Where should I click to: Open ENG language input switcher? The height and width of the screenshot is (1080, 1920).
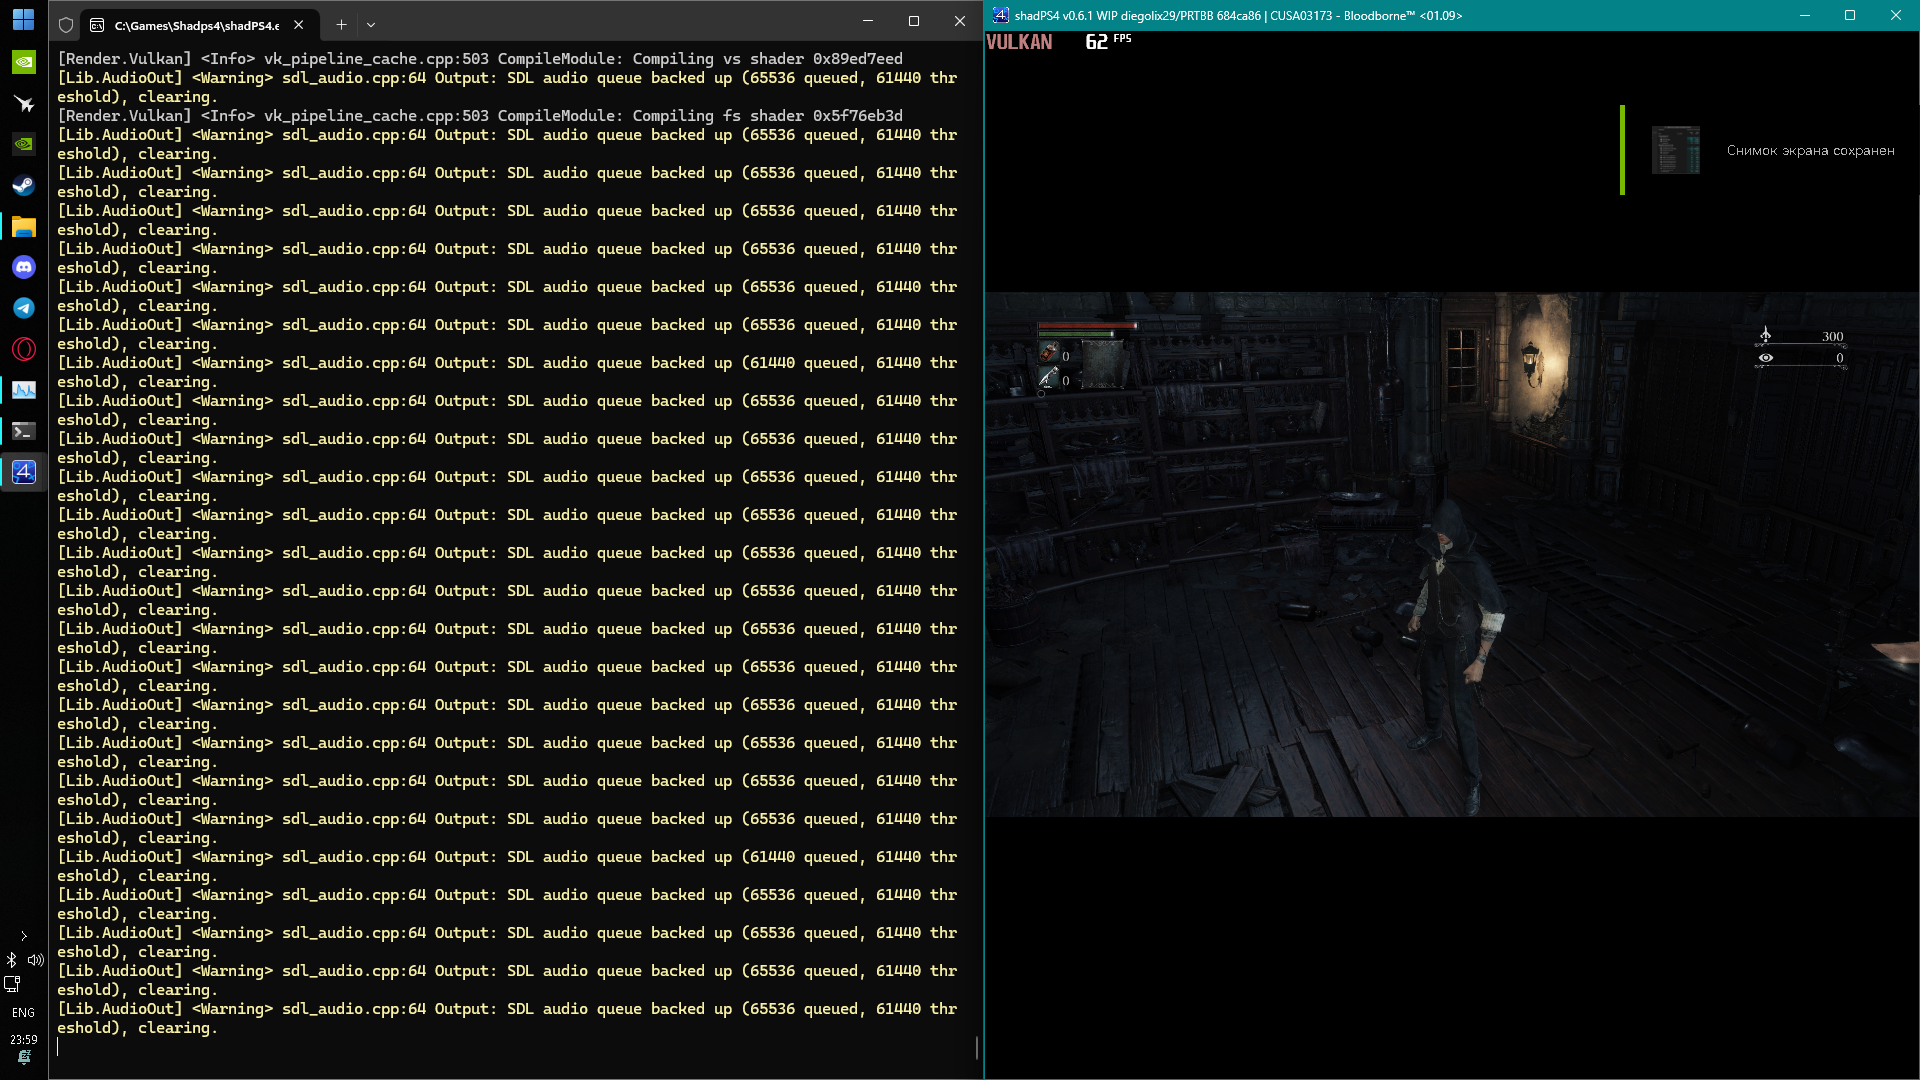pos(23,1013)
